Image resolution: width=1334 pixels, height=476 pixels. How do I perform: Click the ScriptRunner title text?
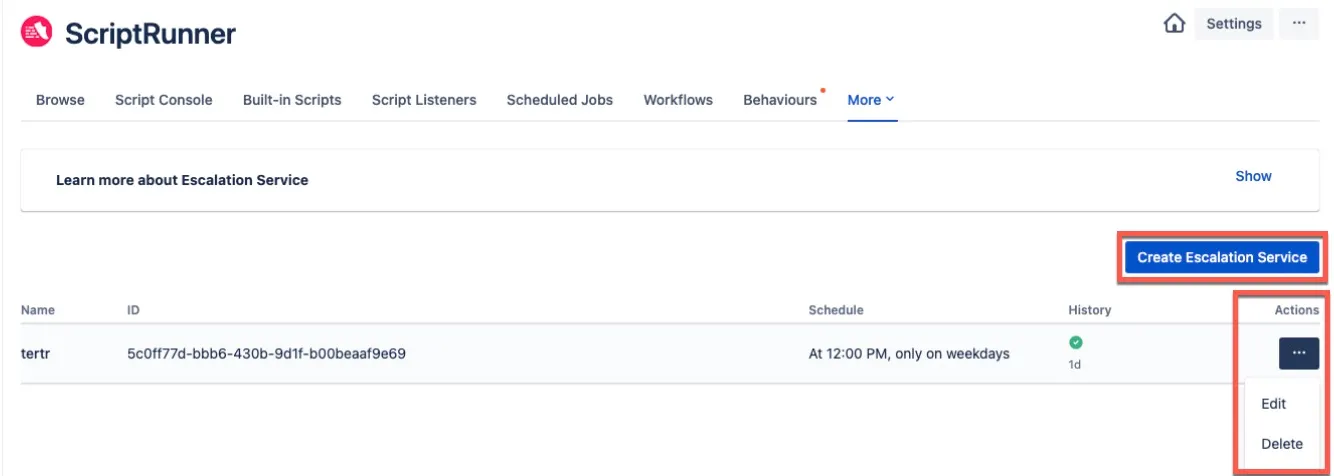(150, 34)
